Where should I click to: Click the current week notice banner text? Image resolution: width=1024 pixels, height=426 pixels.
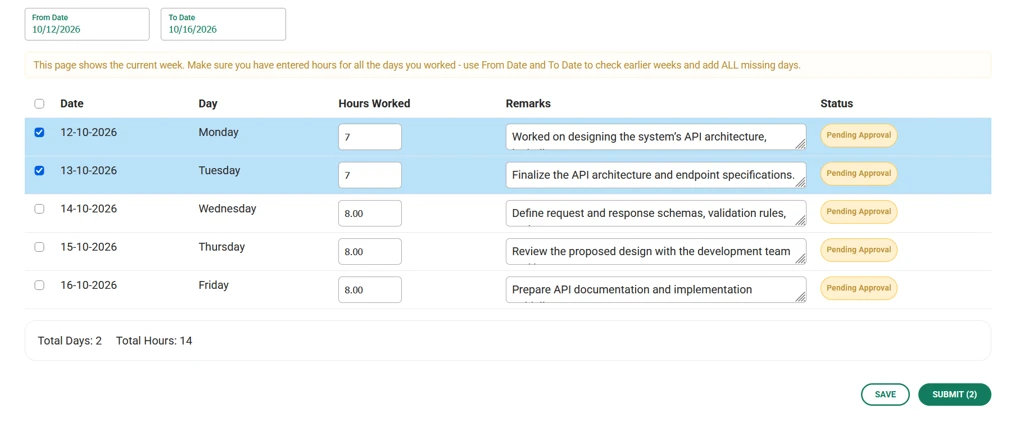pos(417,65)
